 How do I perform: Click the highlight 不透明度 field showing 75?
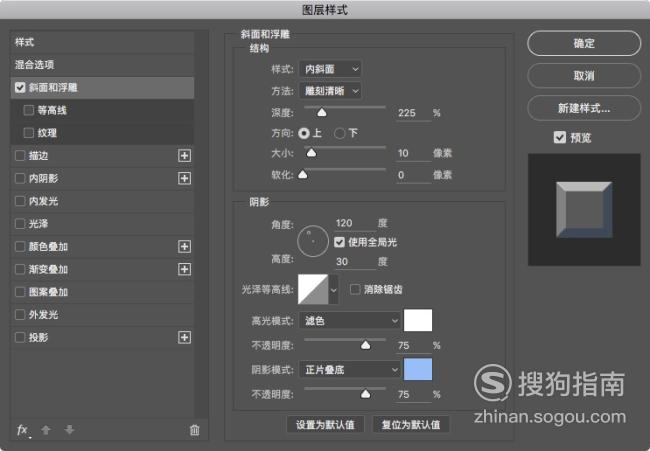(413, 346)
